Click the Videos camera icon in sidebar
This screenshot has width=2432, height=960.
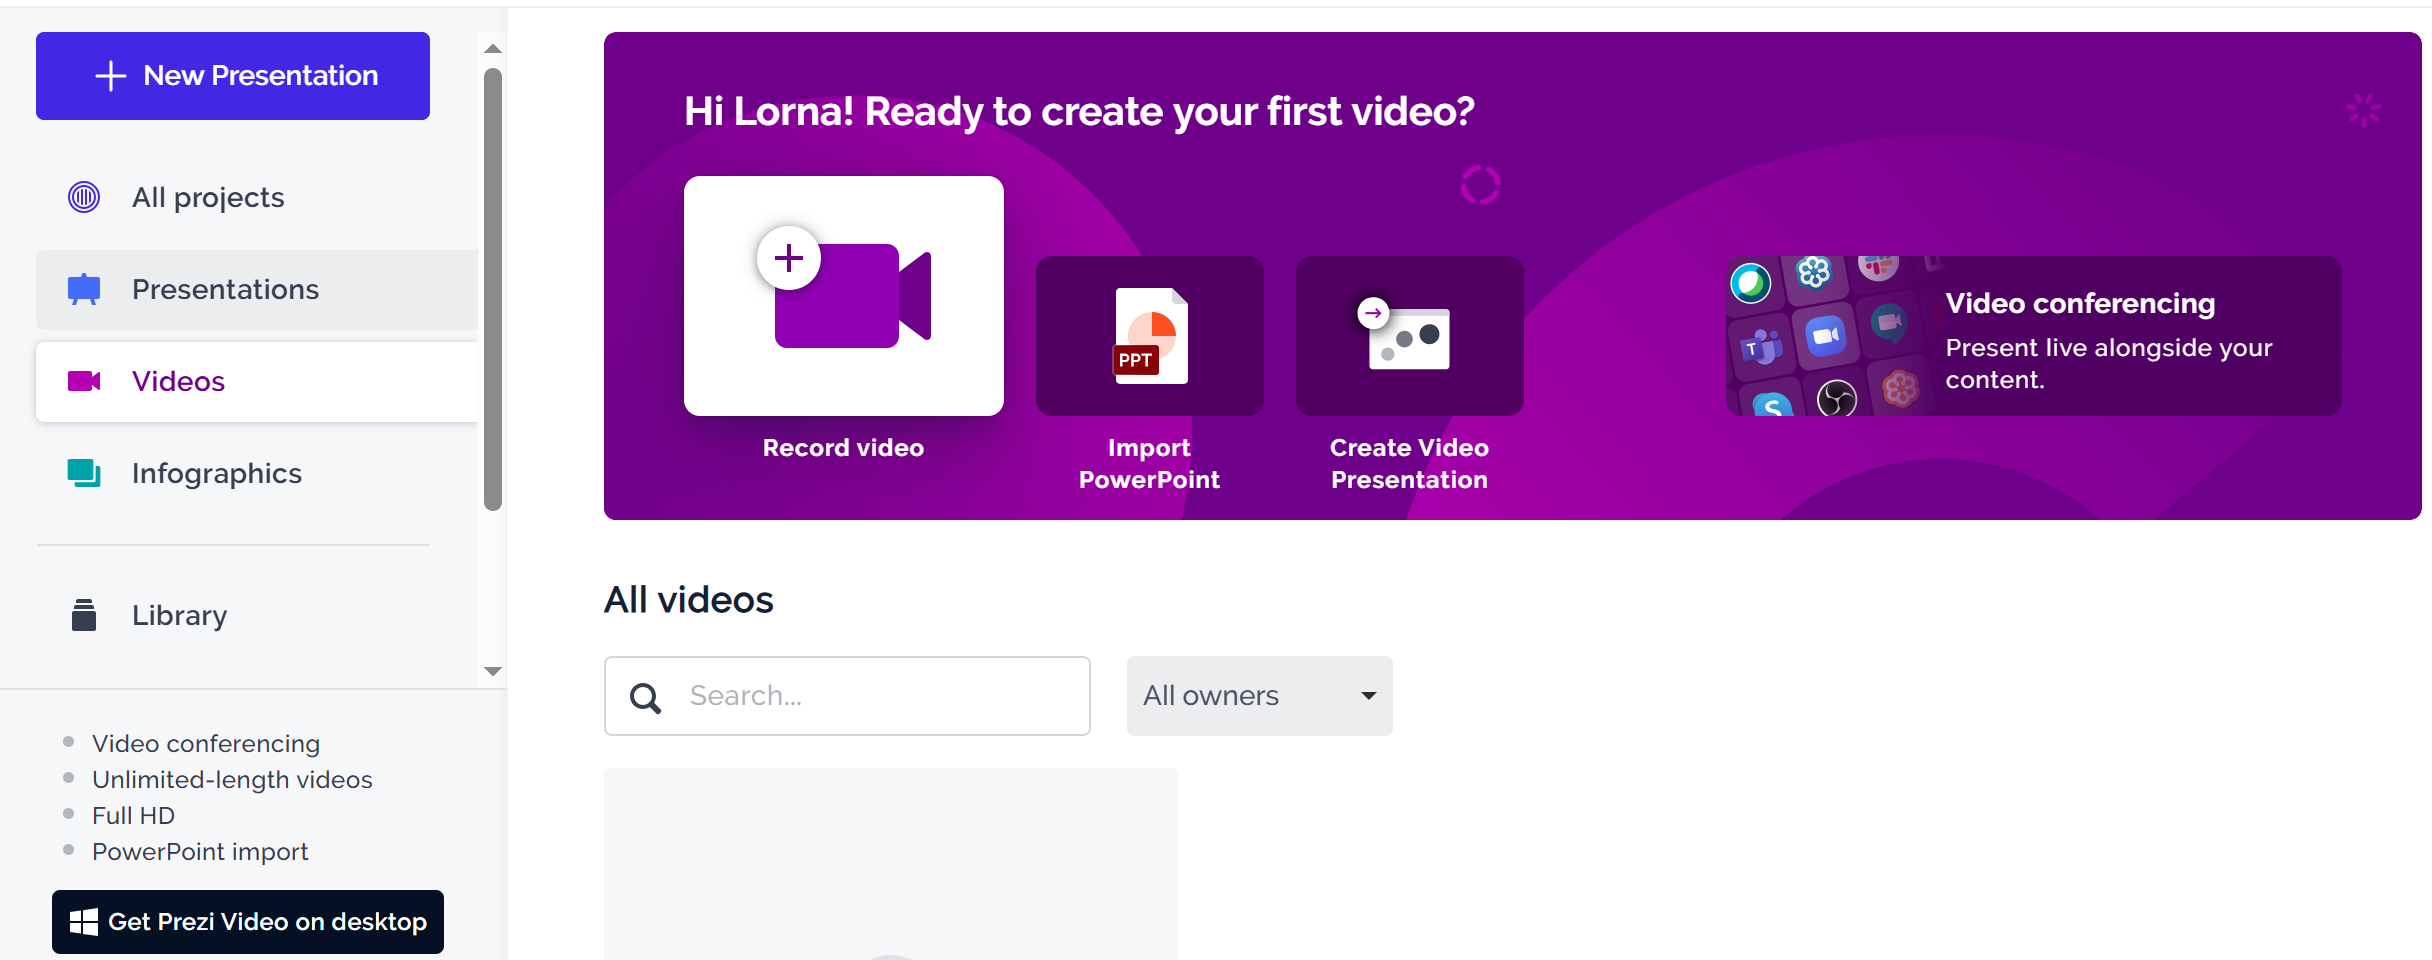coord(84,381)
